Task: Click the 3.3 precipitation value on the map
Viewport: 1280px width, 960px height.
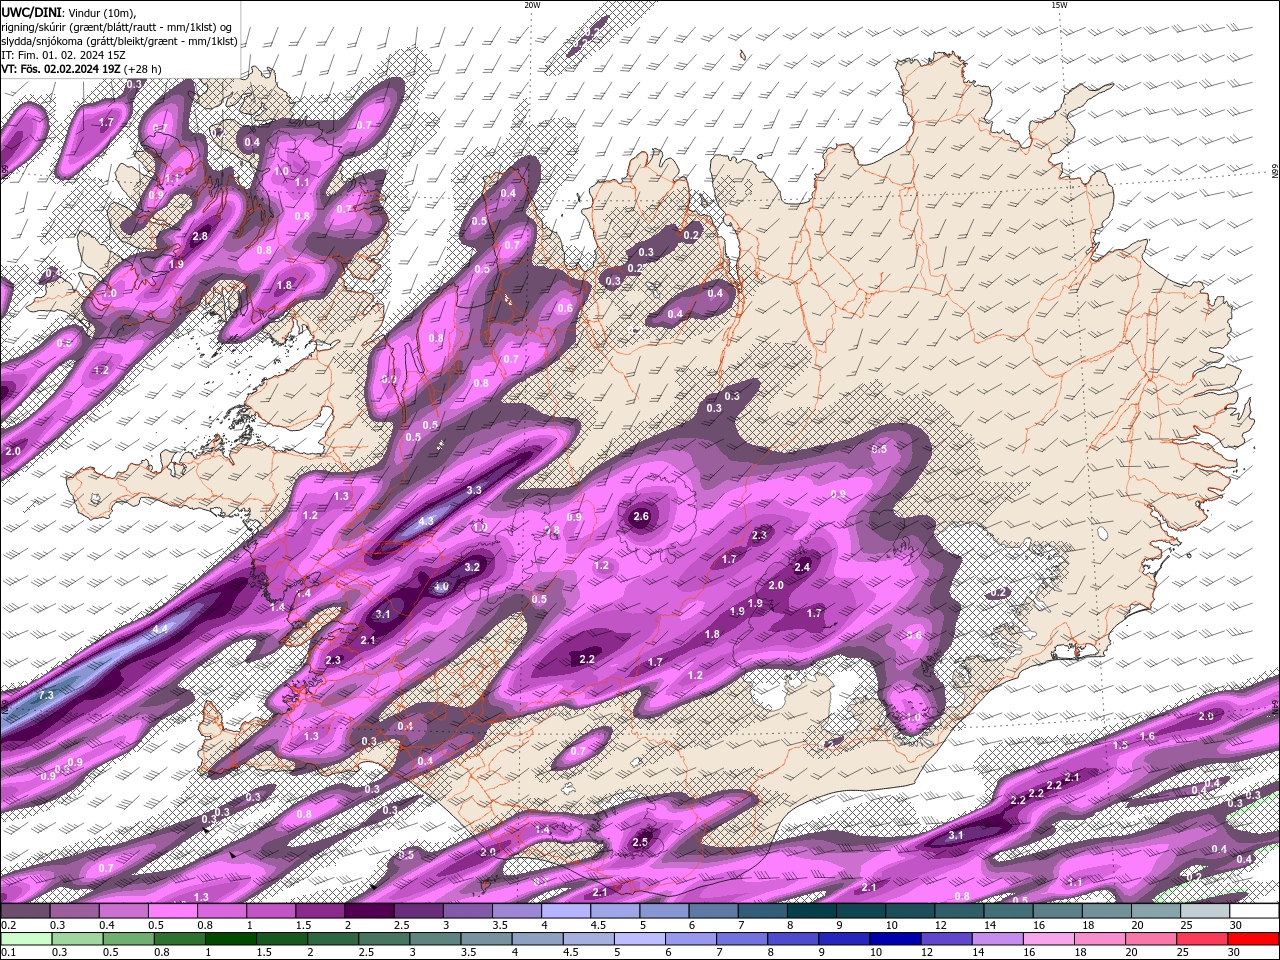Action: tap(474, 490)
